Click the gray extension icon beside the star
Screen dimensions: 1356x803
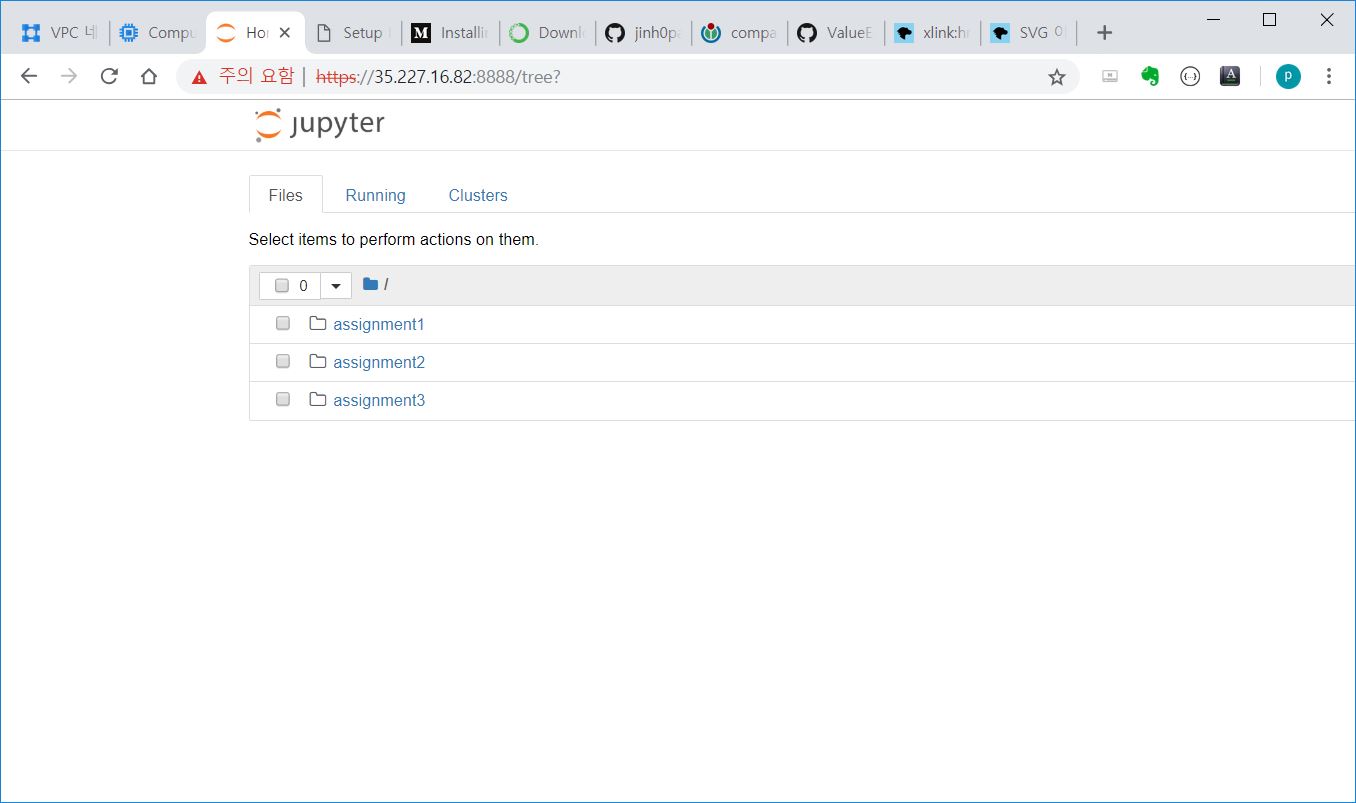1110,76
